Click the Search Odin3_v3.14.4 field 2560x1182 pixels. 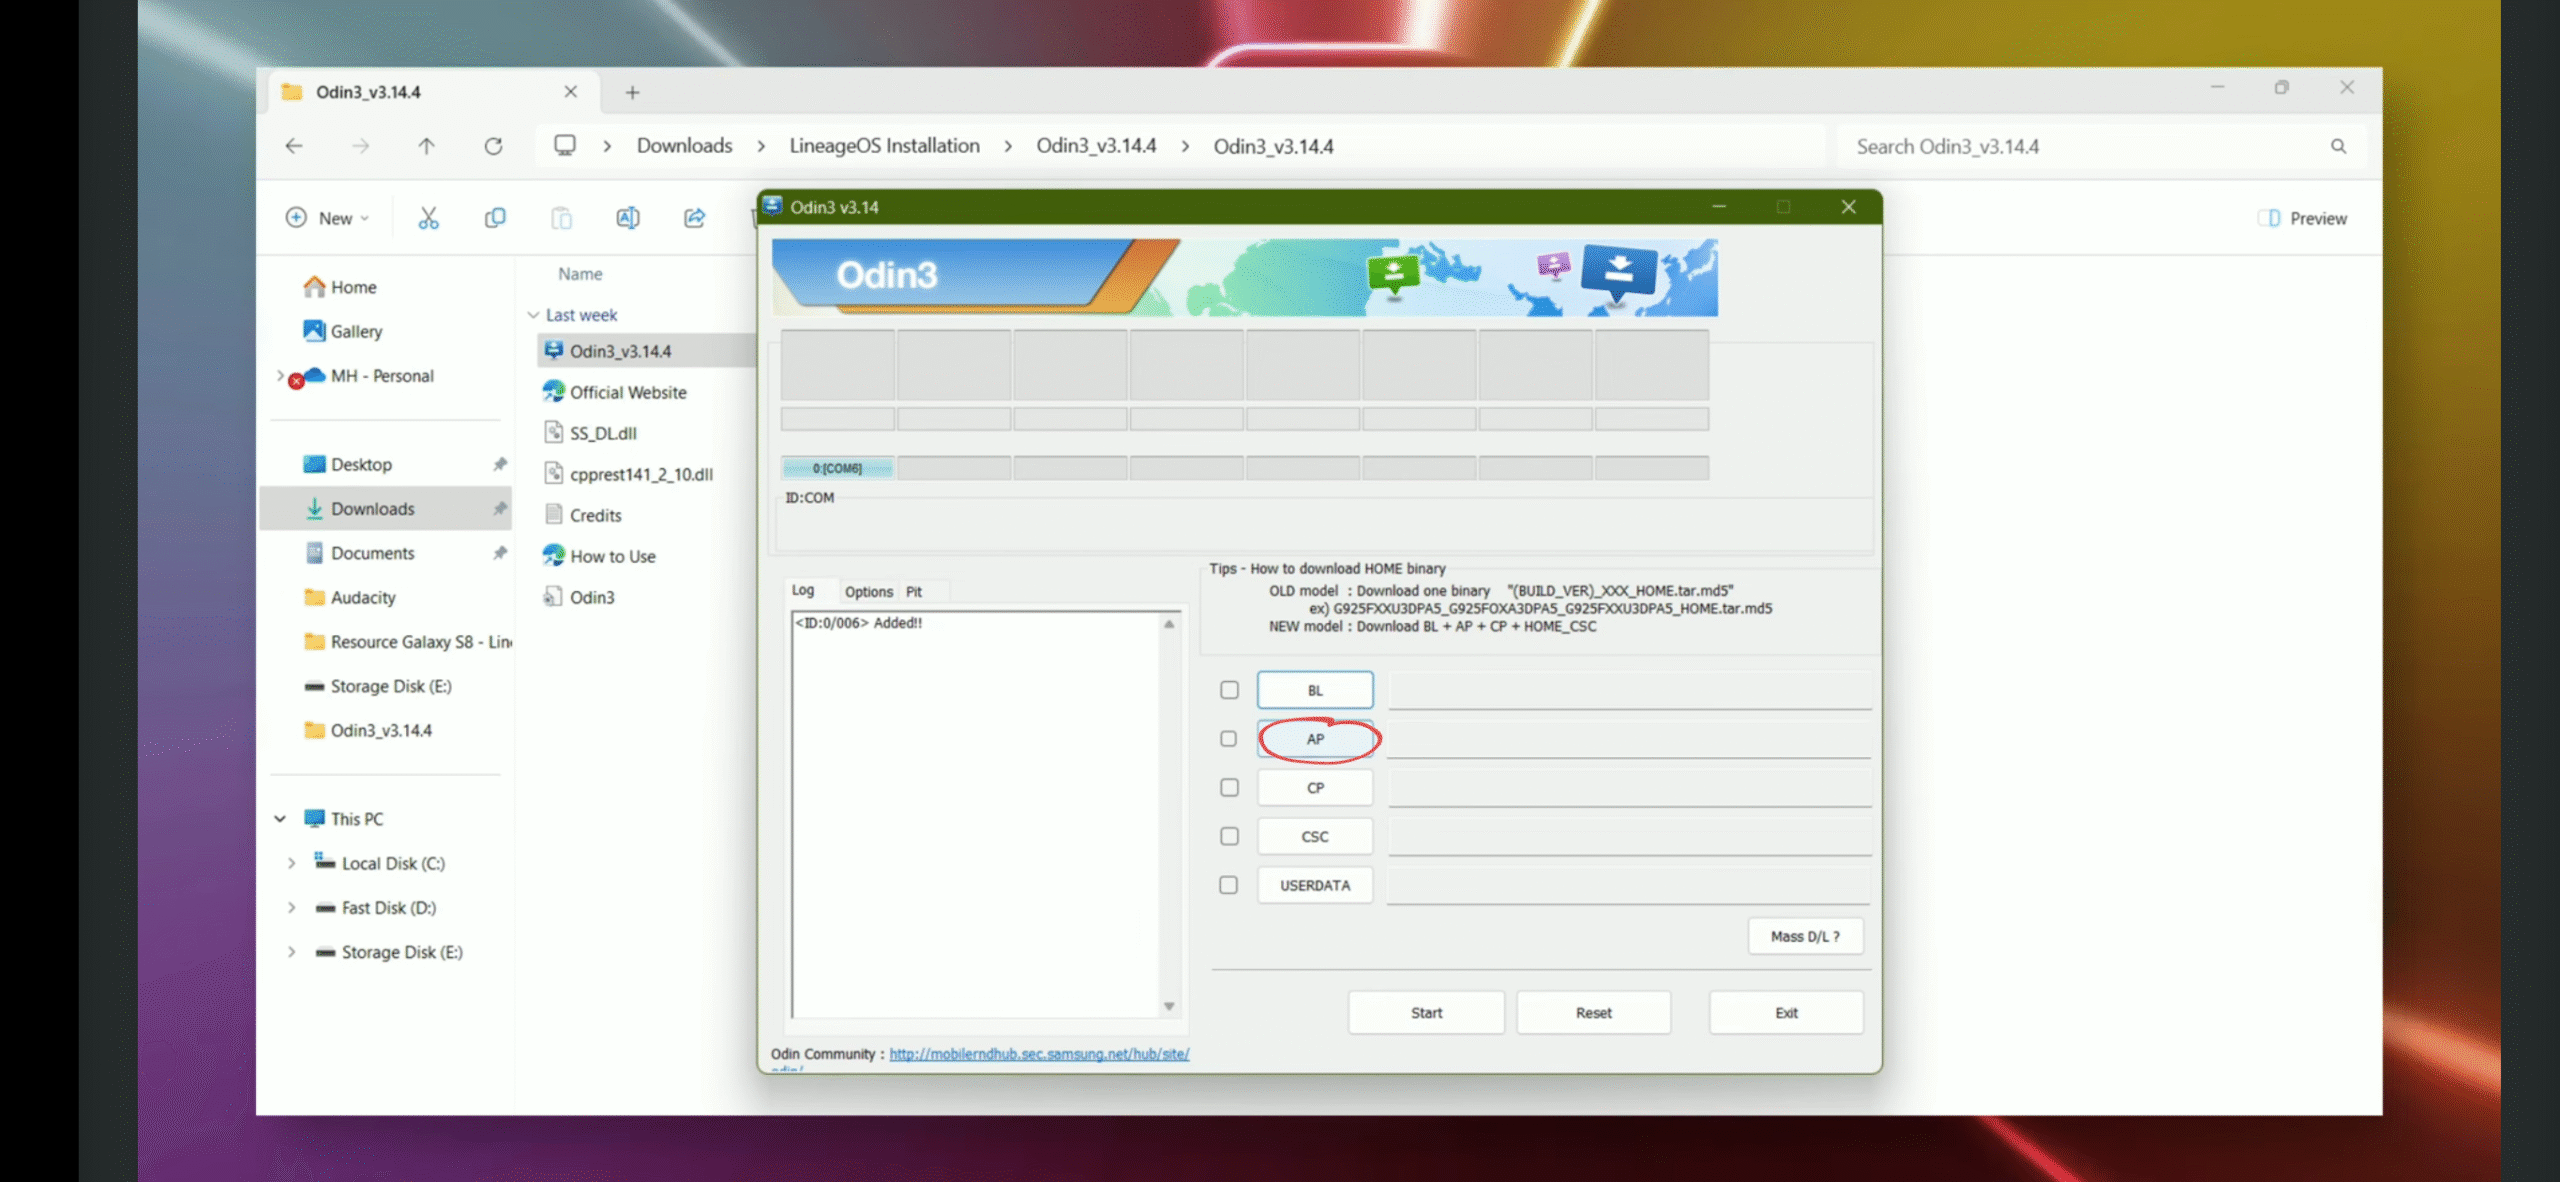[x=2090, y=146]
